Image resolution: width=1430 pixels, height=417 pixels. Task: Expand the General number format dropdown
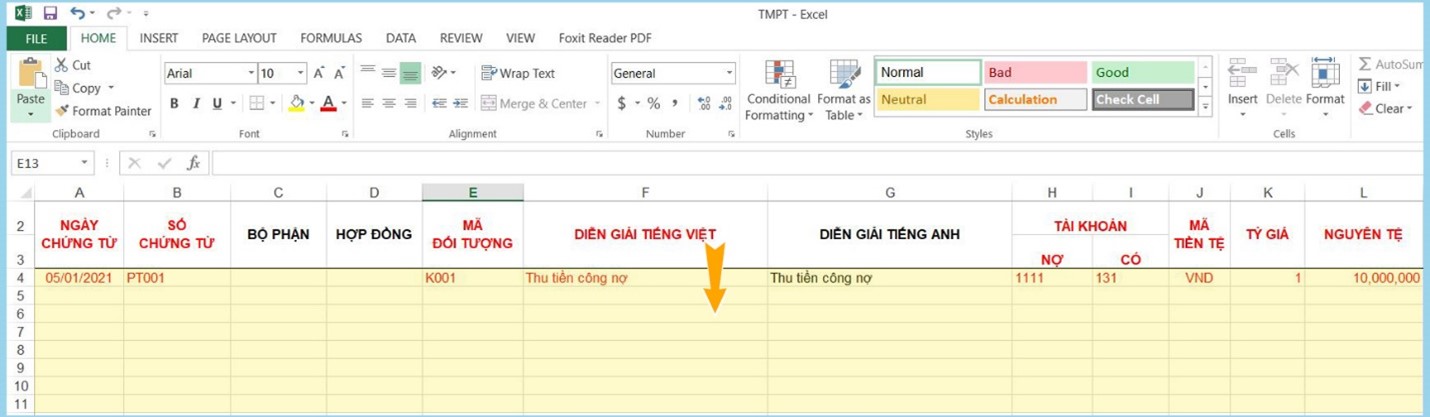coord(728,73)
